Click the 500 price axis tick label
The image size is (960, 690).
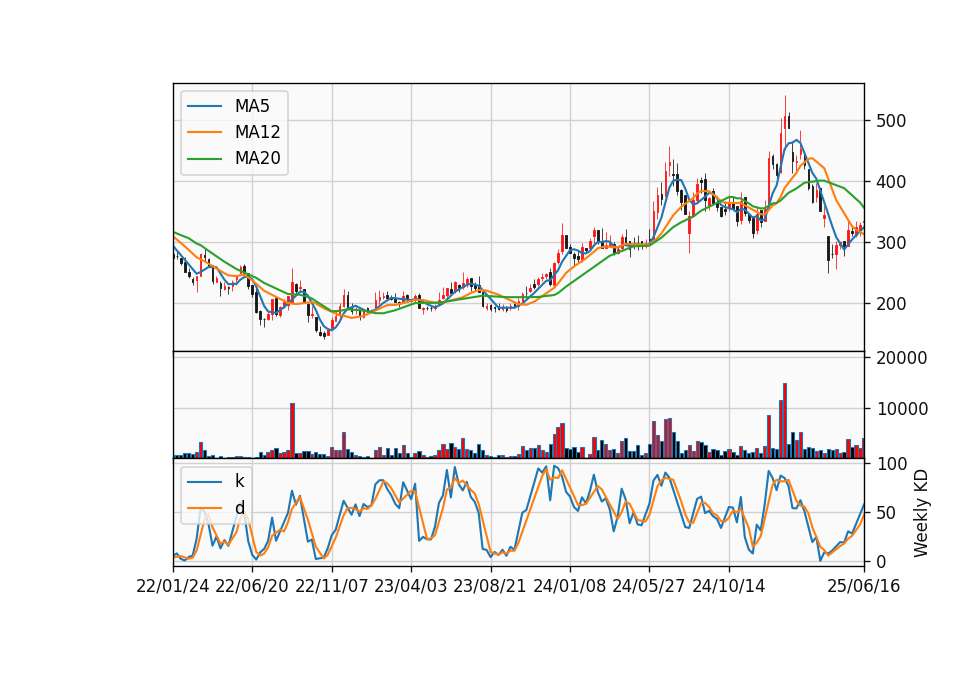pos(891,121)
